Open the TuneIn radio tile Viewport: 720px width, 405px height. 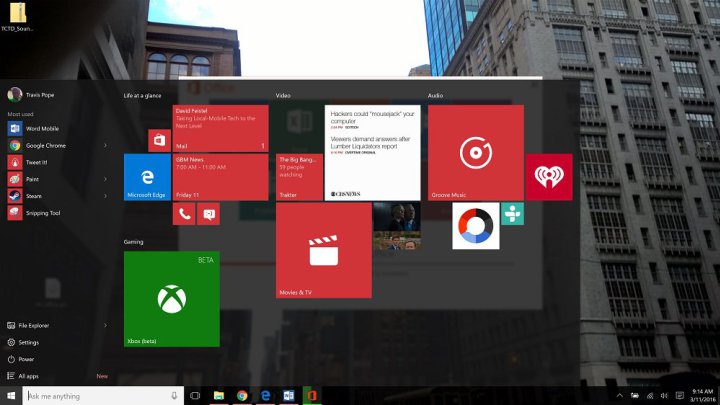512,214
